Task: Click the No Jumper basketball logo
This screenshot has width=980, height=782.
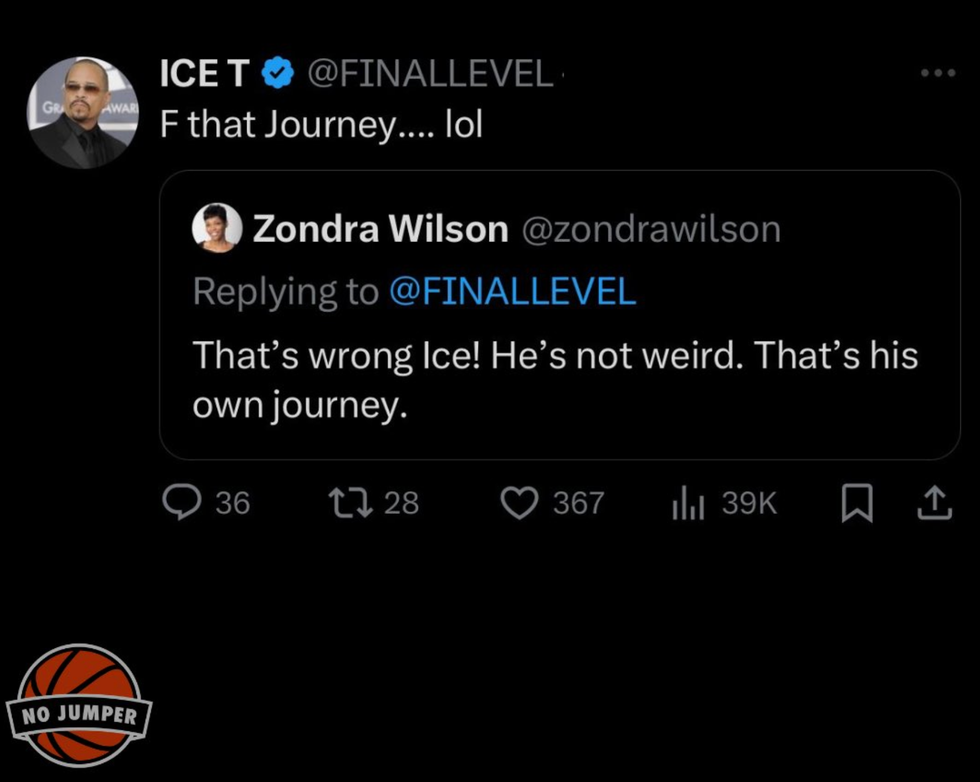Action: click(x=80, y=706)
